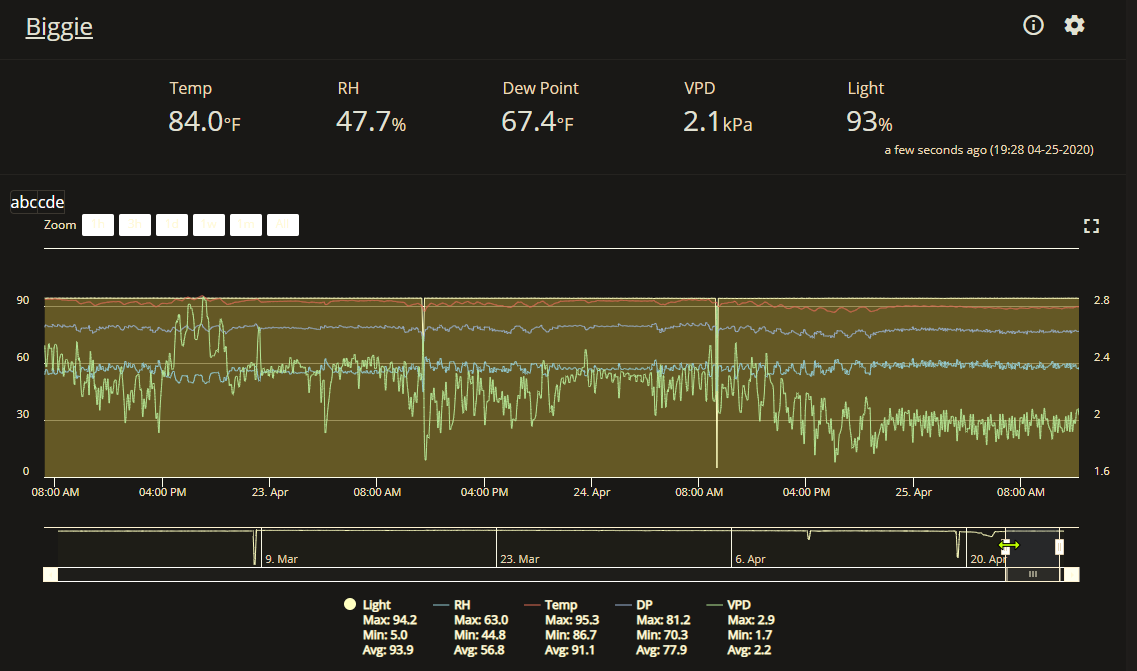Toggle the Temp series in the legend
Screen dimensions: 1137x671
(x=560, y=604)
